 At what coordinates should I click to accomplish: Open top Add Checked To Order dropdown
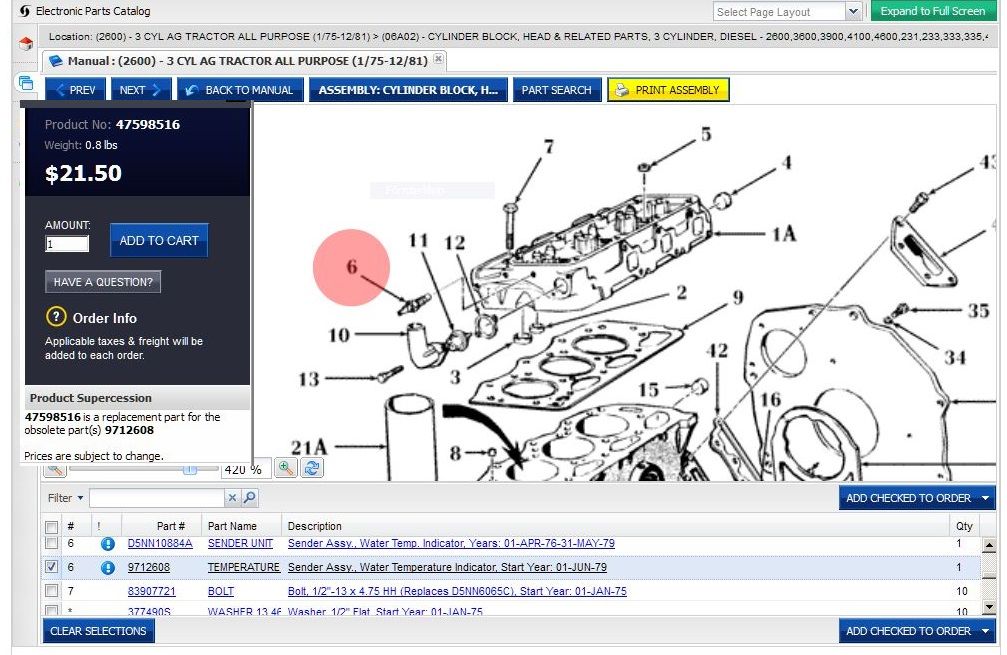(x=986, y=498)
